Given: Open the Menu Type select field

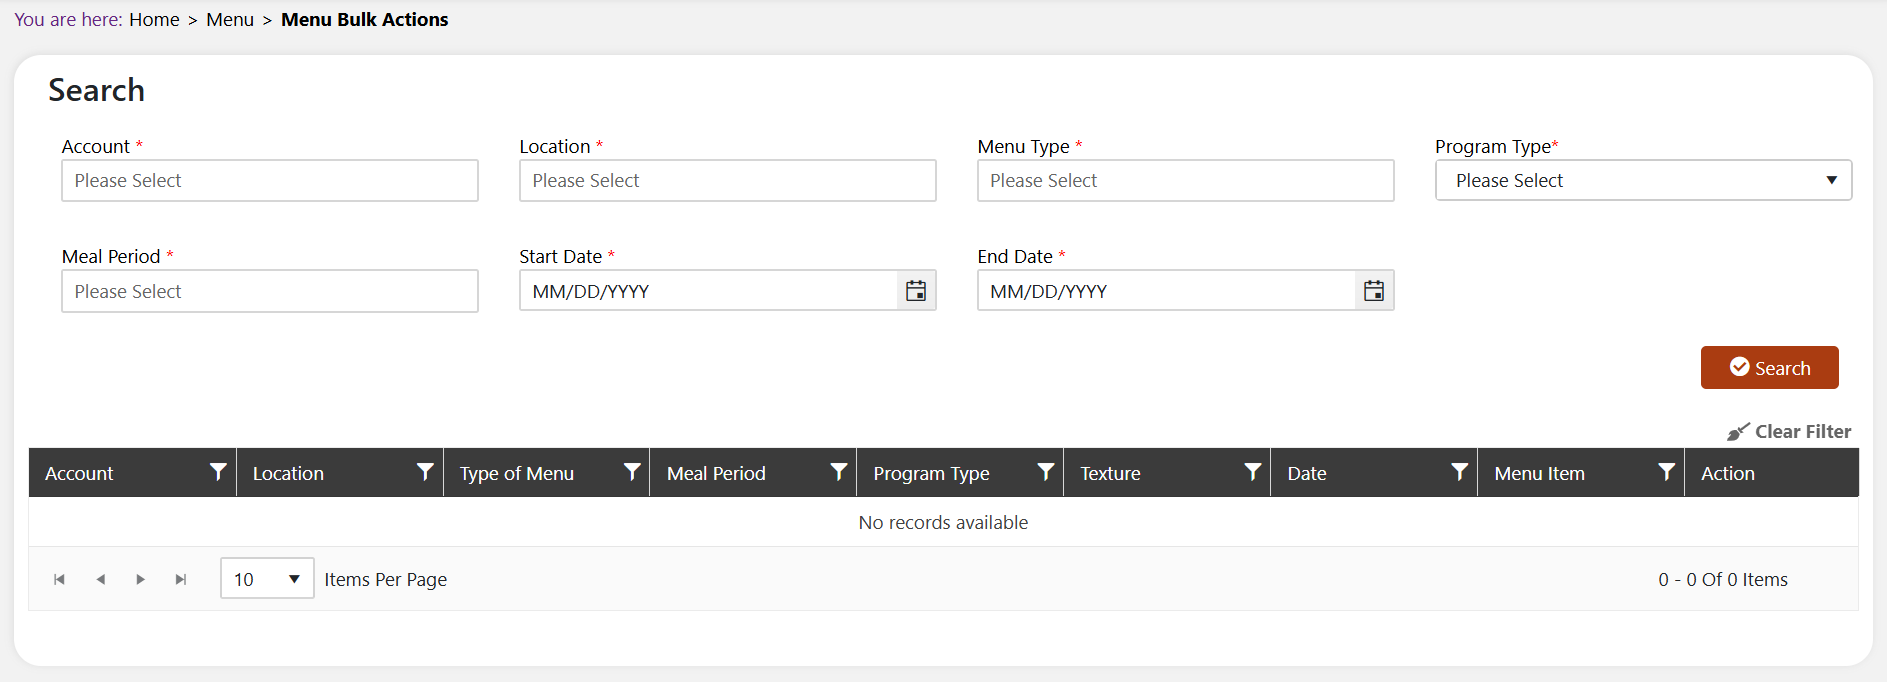Looking at the screenshot, I should point(1185,181).
